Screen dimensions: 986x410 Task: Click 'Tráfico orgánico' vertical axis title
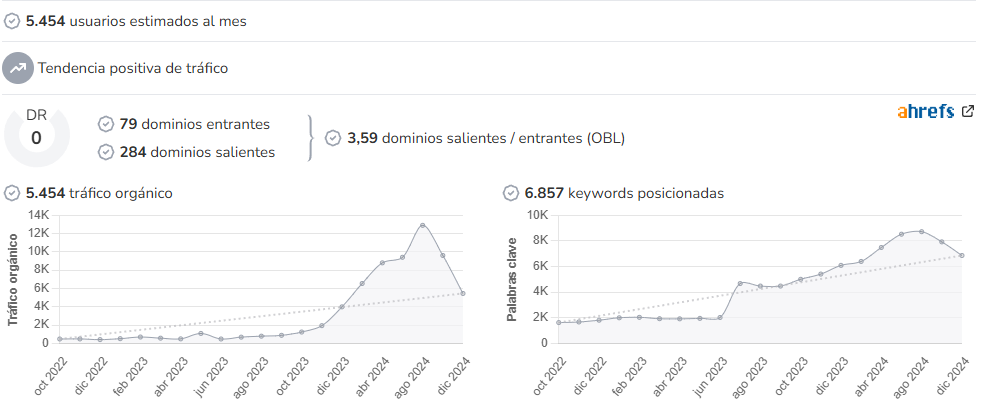[x=12, y=280]
